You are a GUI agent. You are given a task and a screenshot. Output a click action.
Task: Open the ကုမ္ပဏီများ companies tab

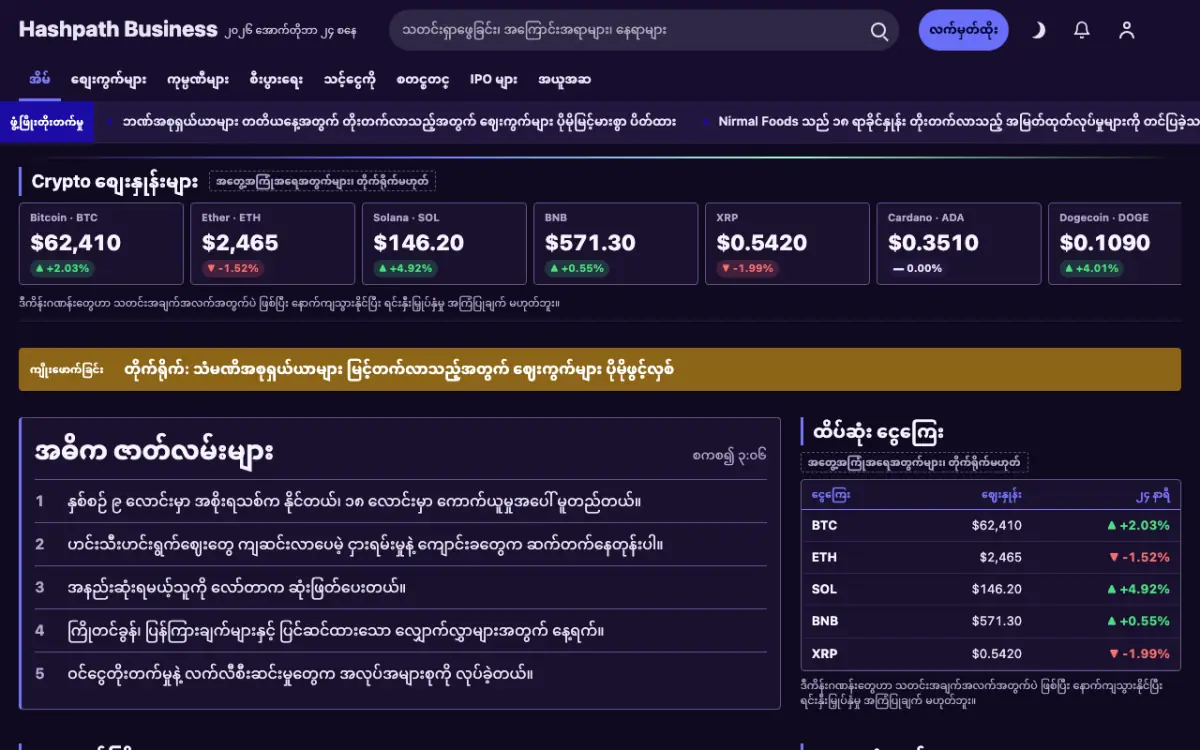pyautogui.click(x=198, y=80)
